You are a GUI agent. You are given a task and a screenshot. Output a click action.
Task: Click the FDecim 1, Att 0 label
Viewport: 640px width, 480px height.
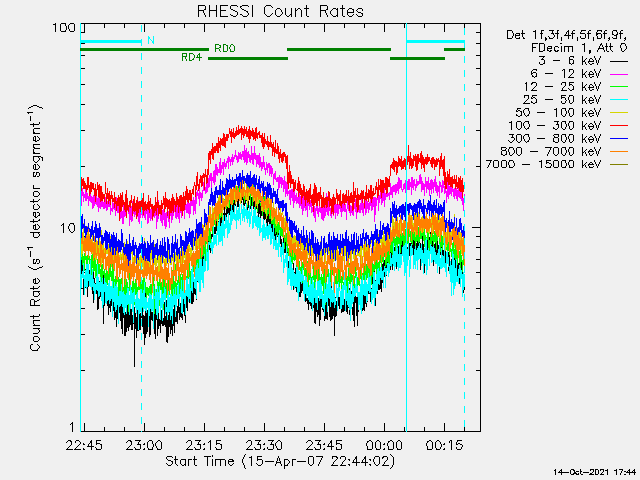(579, 48)
